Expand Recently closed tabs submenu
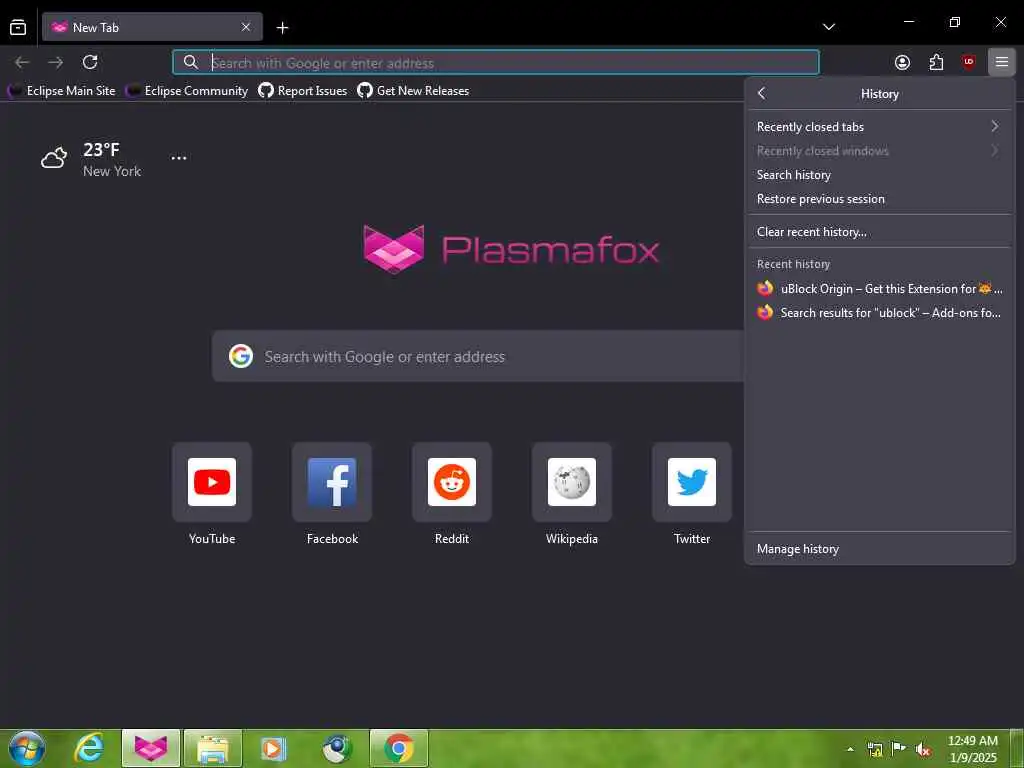The height and width of the screenshot is (768, 1024). (879, 127)
